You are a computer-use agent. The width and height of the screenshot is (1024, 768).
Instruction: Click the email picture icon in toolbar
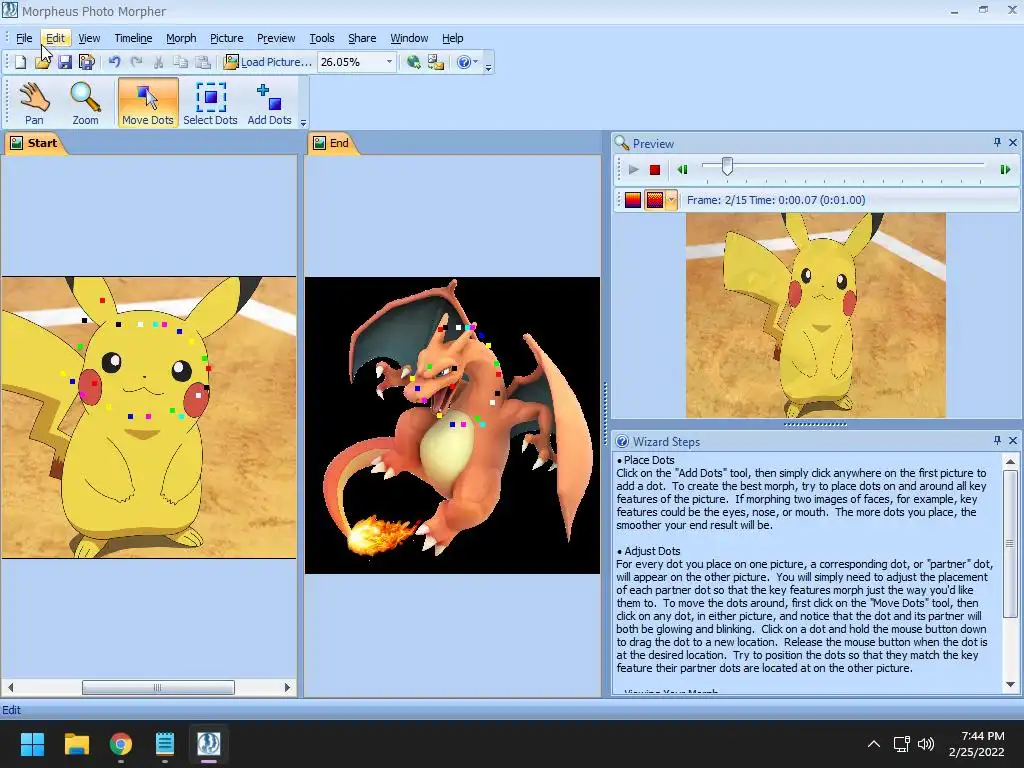pos(436,62)
